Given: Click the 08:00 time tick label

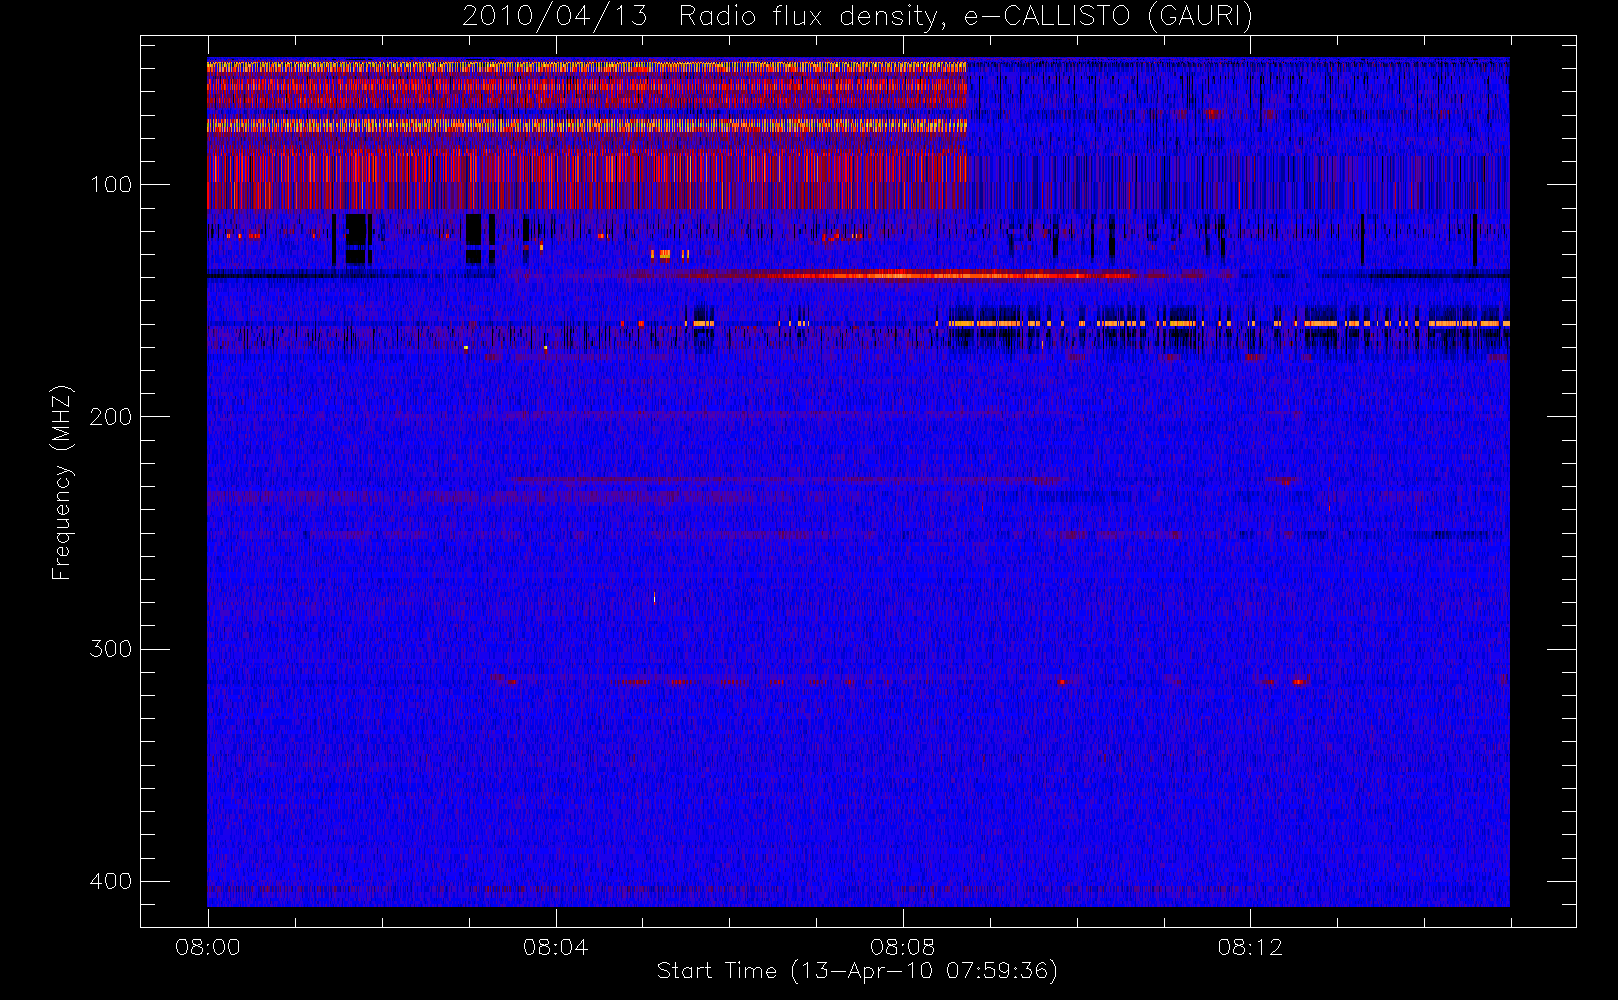Looking at the screenshot, I should coord(208,947).
